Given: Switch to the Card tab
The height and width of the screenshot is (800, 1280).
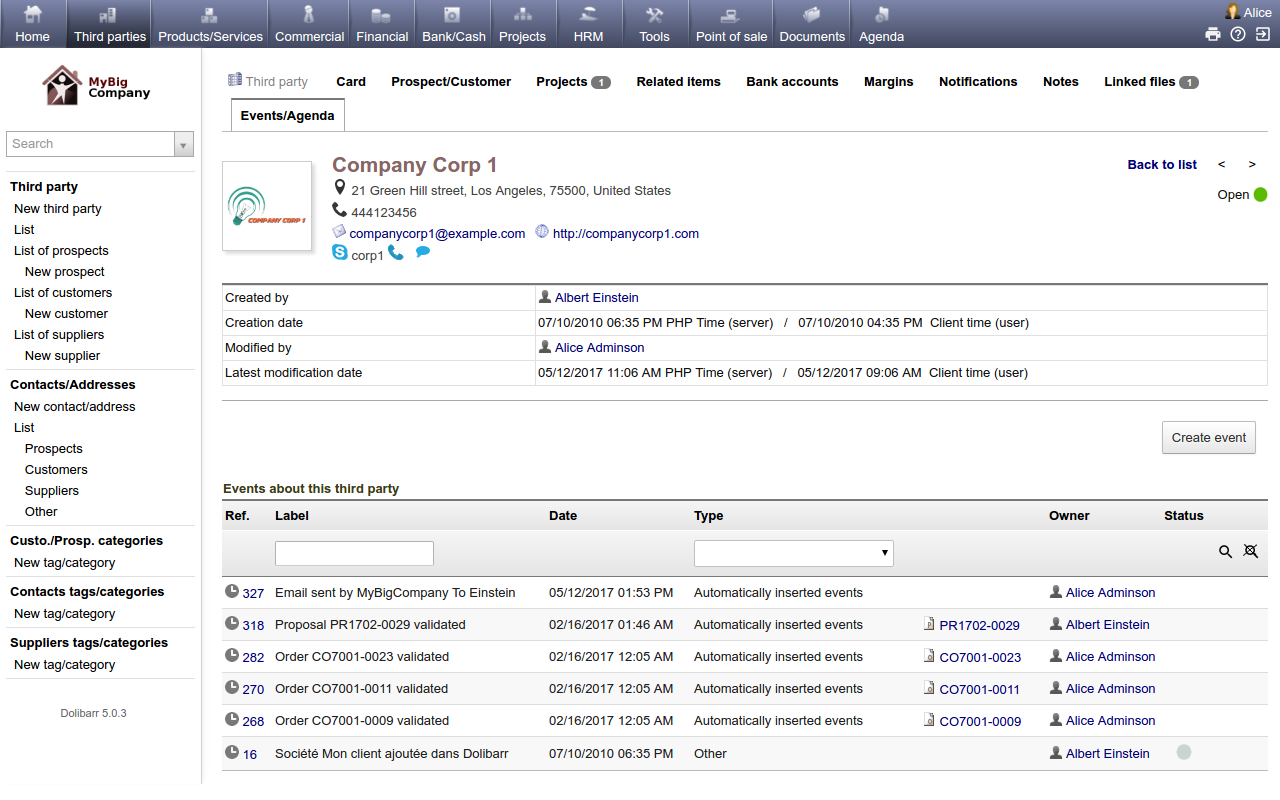Looking at the screenshot, I should click(351, 82).
